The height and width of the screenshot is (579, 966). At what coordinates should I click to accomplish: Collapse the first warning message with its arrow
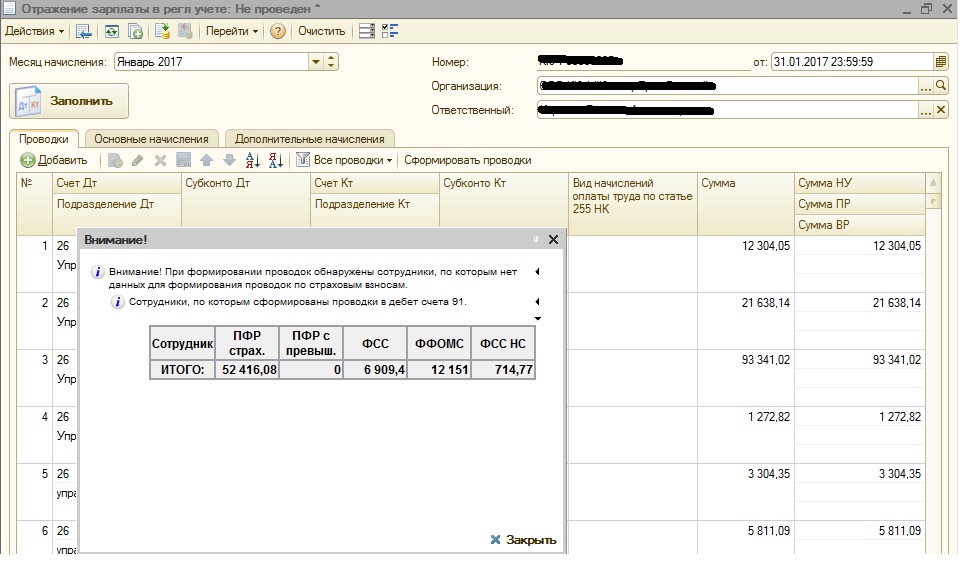pos(537,271)
